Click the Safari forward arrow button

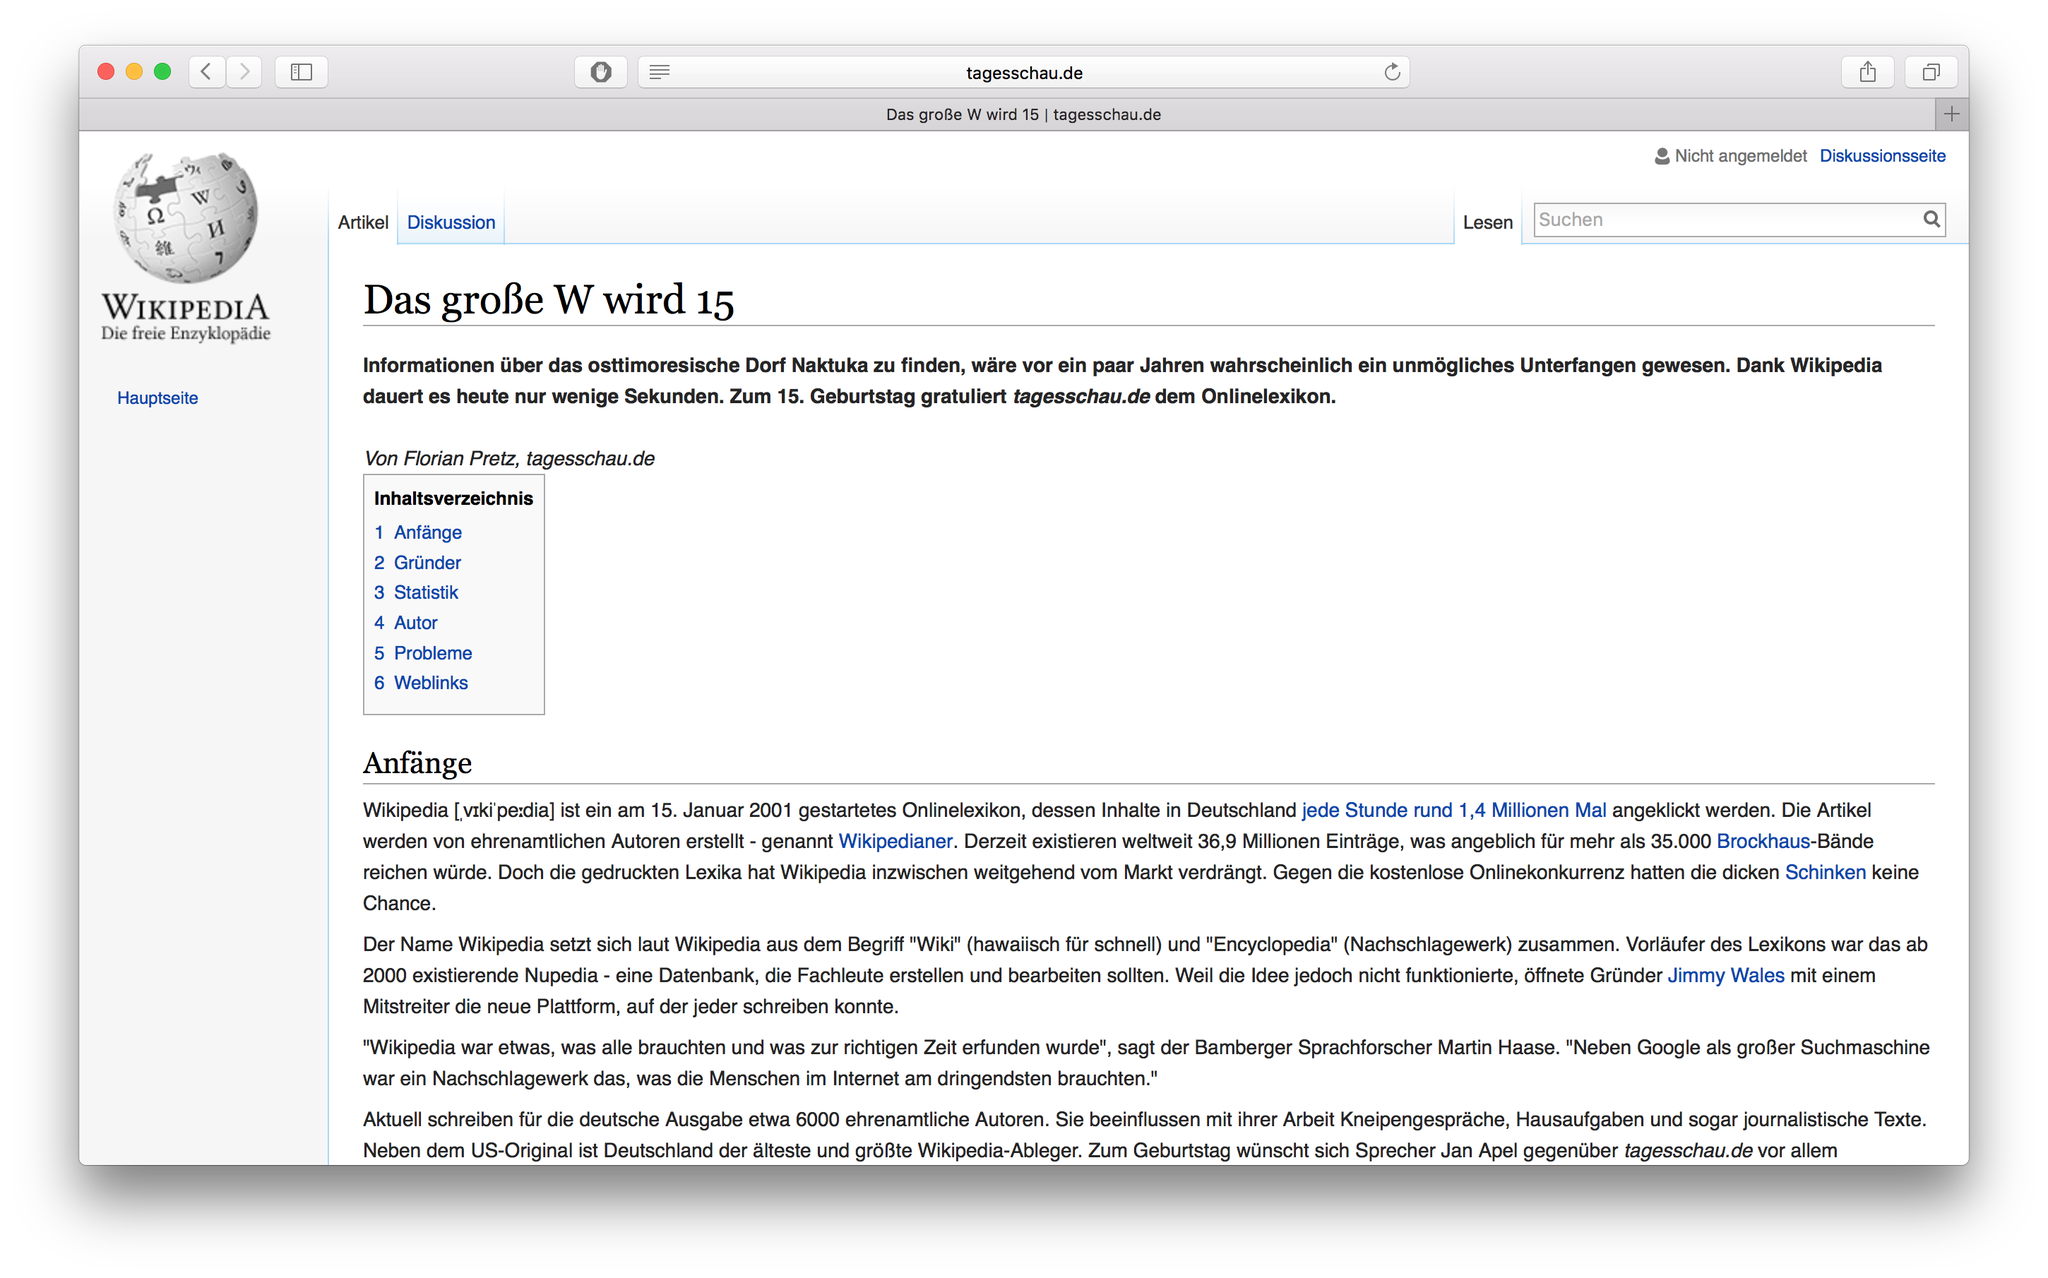click(x=244, y=72)
